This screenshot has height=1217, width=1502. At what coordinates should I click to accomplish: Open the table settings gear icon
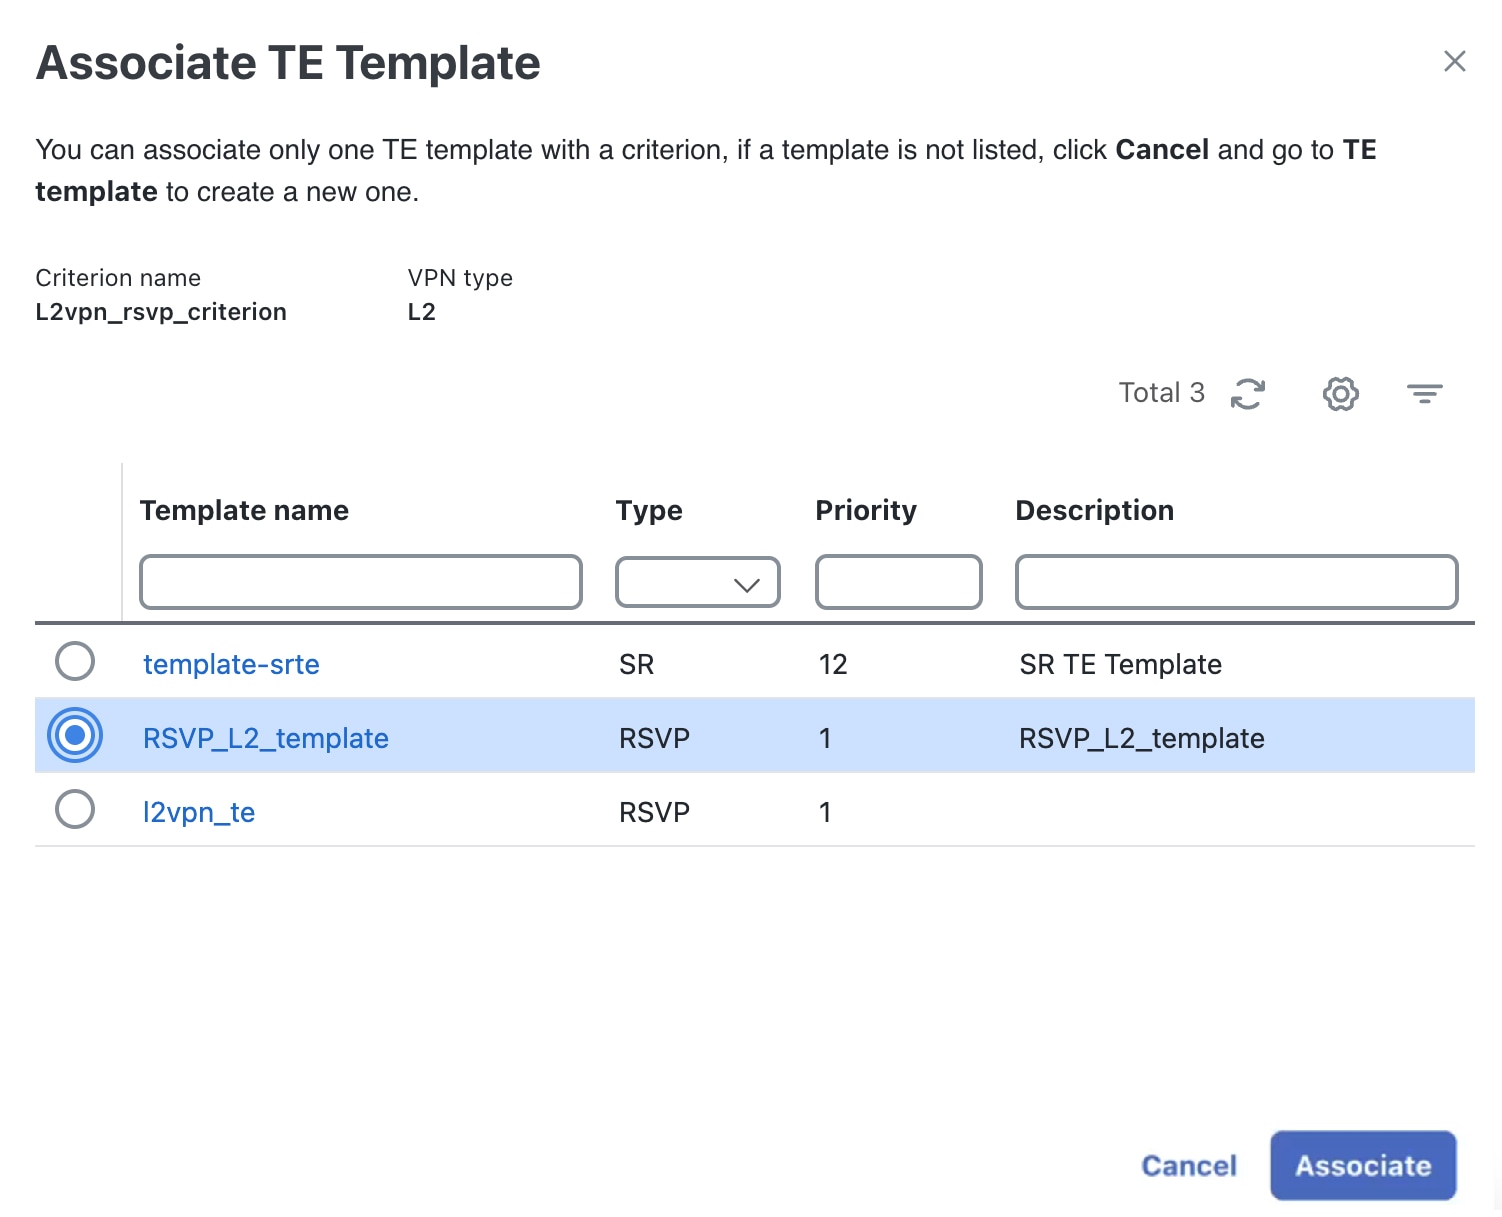pos(1340,393)
